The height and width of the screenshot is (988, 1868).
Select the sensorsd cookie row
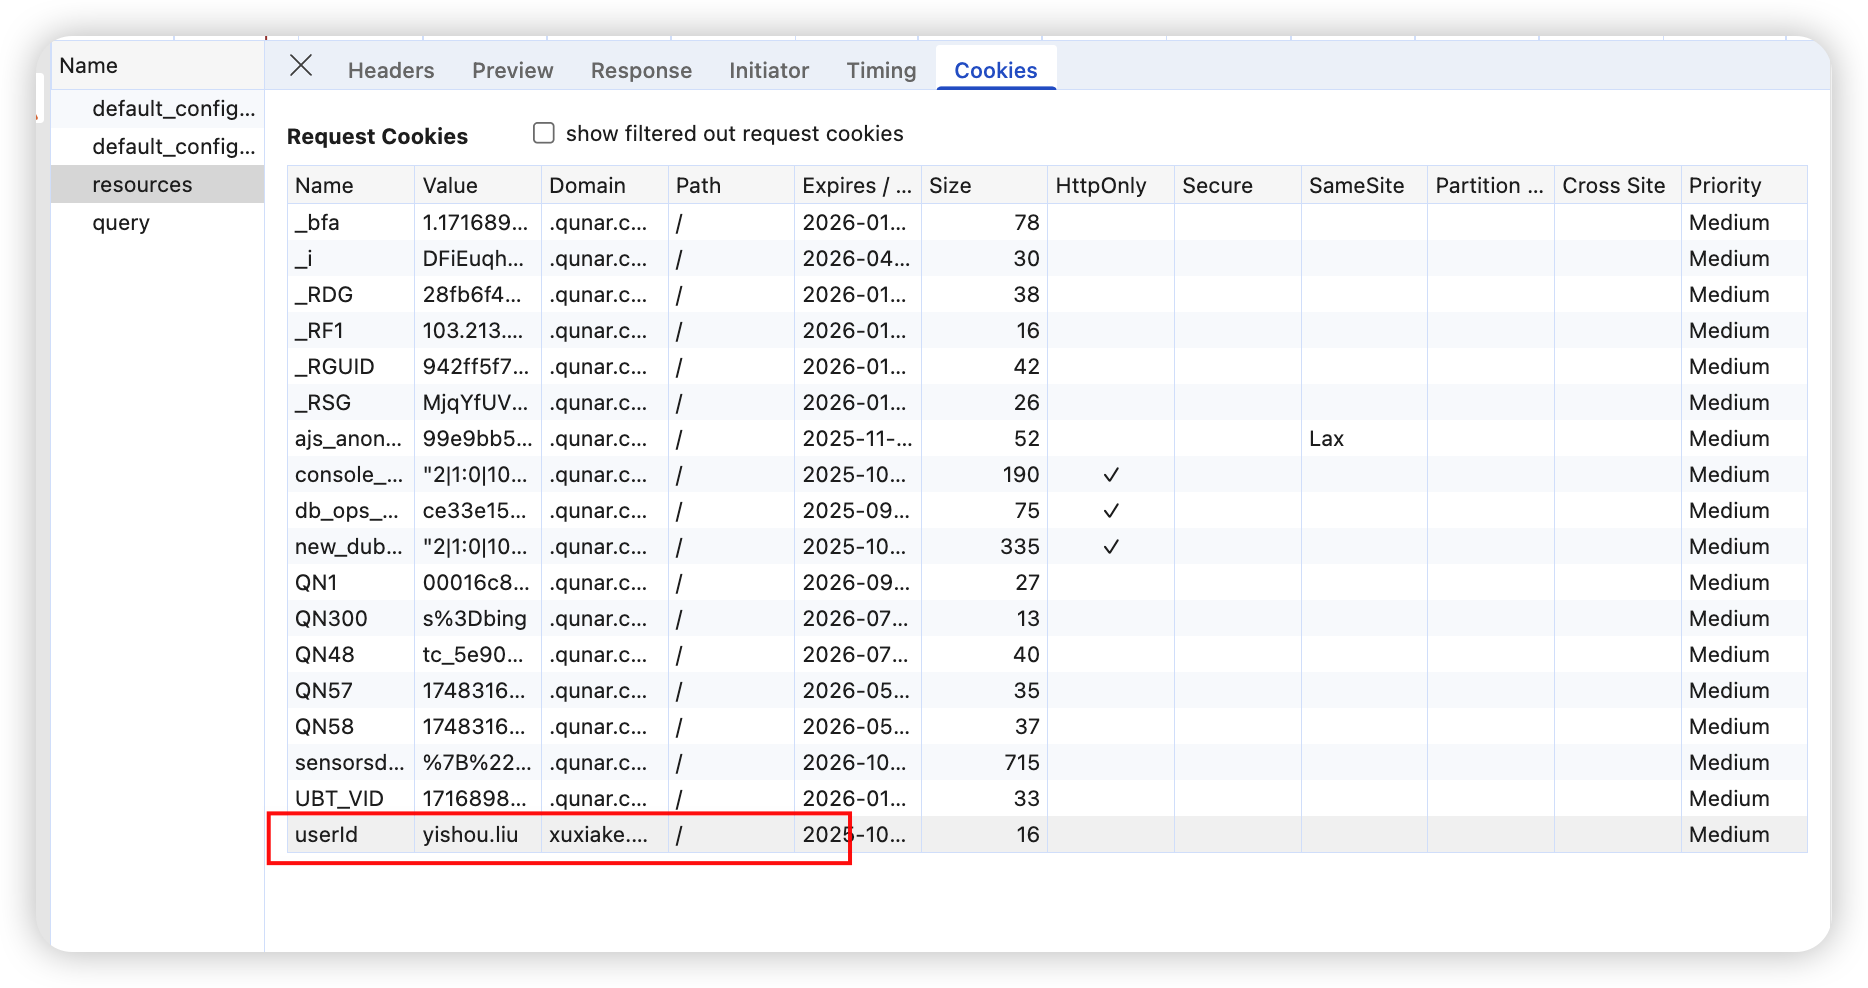tap(349, 763)
